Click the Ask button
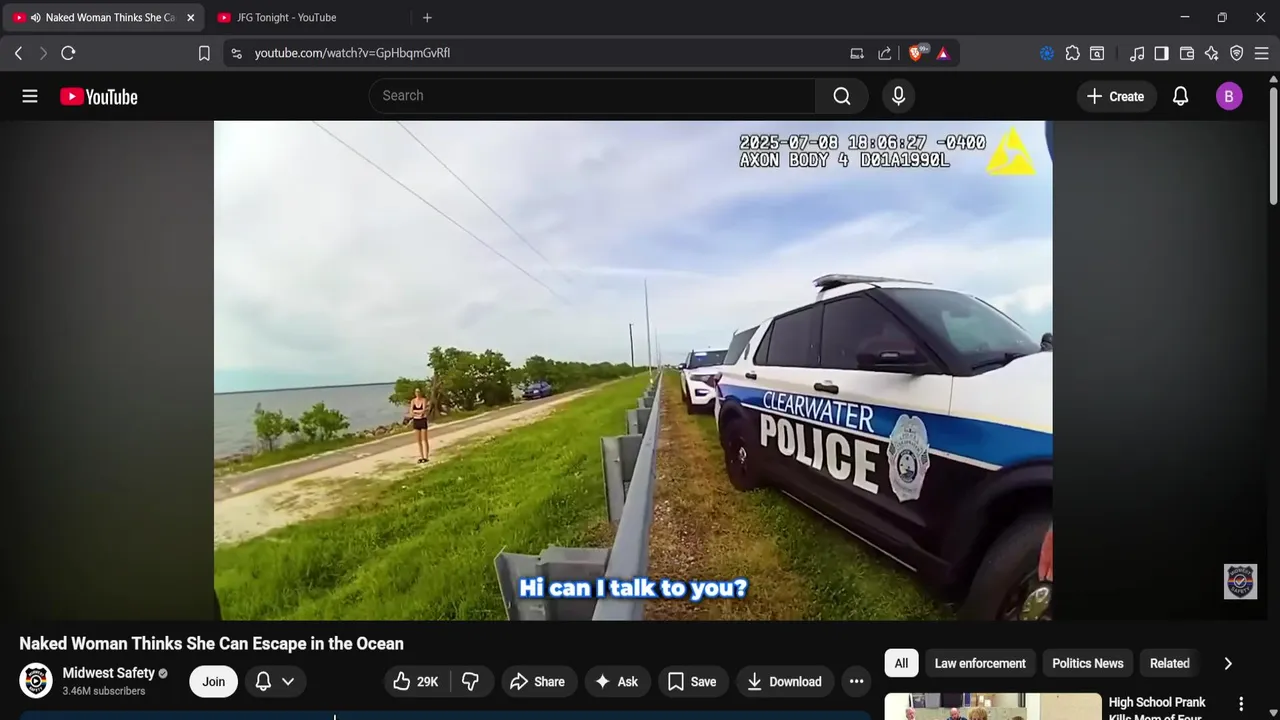 616,682
